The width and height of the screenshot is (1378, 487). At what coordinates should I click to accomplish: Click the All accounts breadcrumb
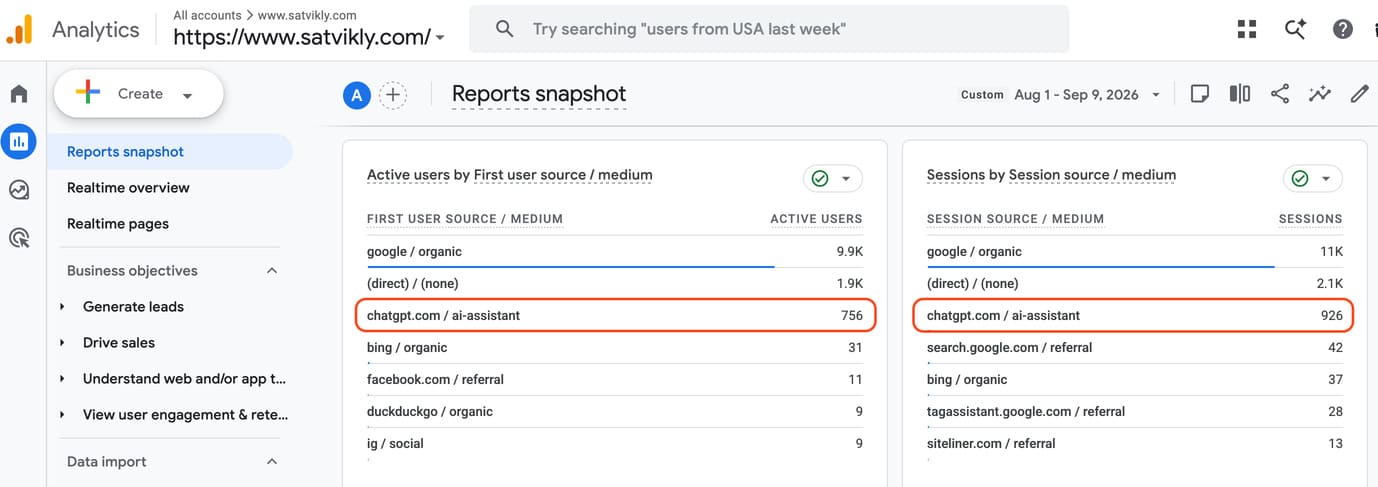pyautogui.click(x=207, y=15)
